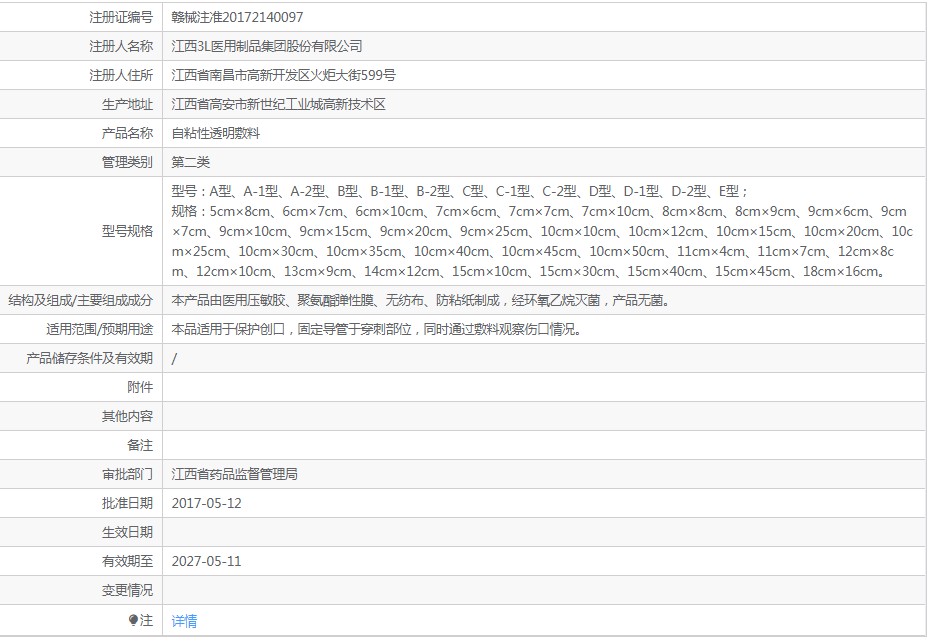Click the model specifications text block
933x642 pixels.
tap(540, 231)
